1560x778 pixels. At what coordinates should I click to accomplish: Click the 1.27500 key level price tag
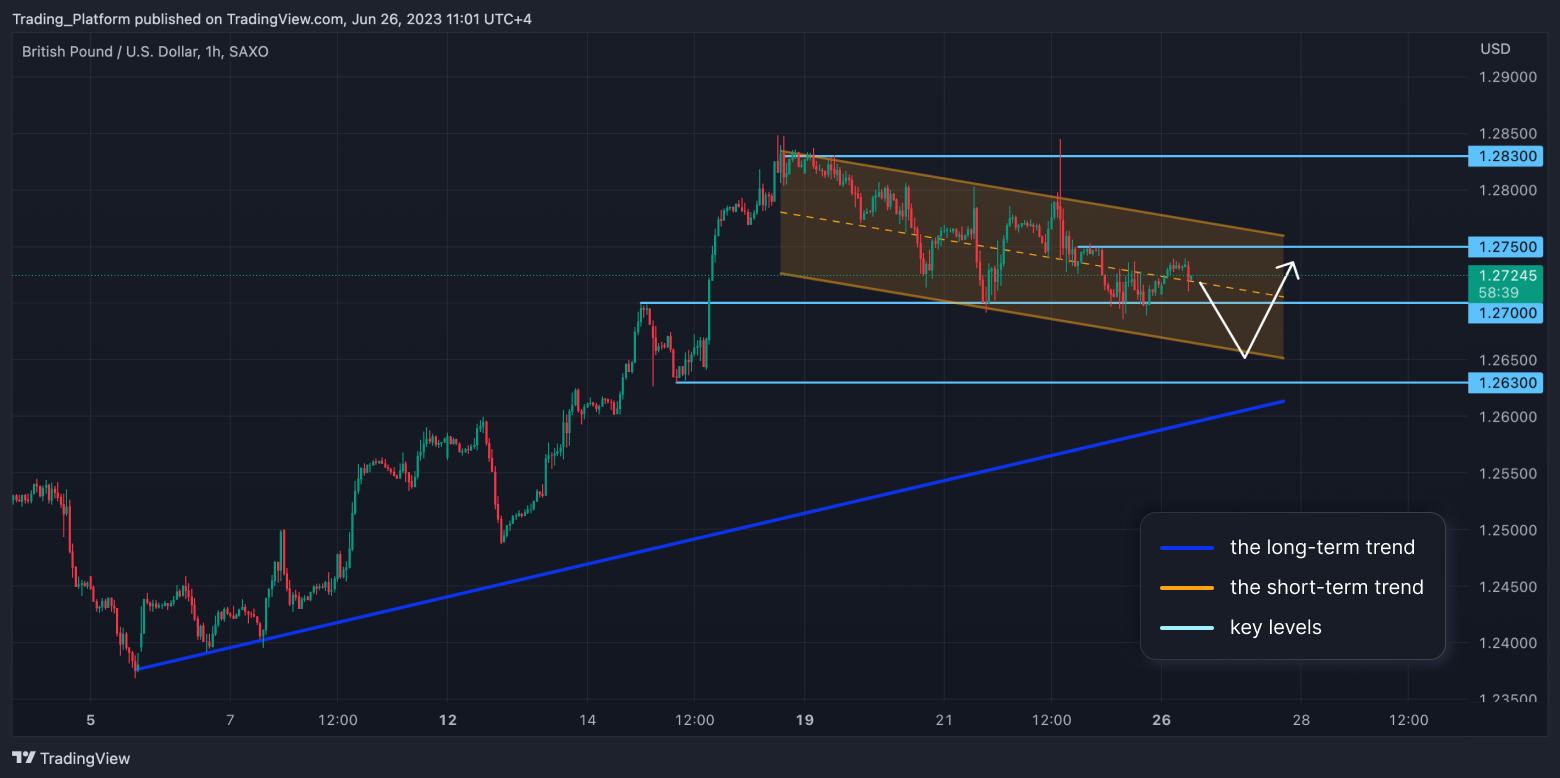point(1506,247)
